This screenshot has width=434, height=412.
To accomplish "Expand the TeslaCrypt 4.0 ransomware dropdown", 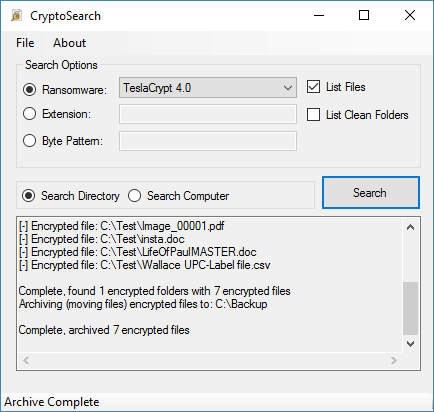I will coord(208,88).
